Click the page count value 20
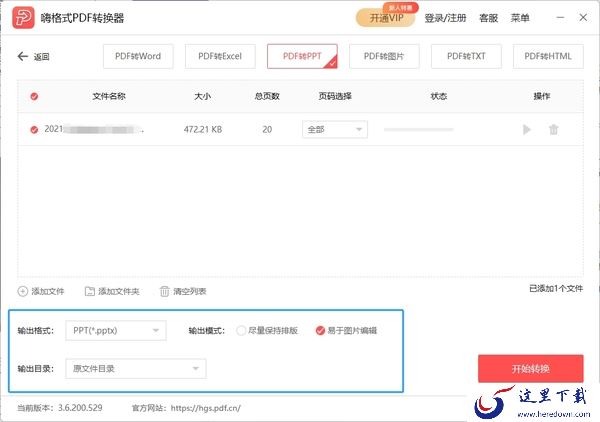The image size is (600, 422). (267, 130)
